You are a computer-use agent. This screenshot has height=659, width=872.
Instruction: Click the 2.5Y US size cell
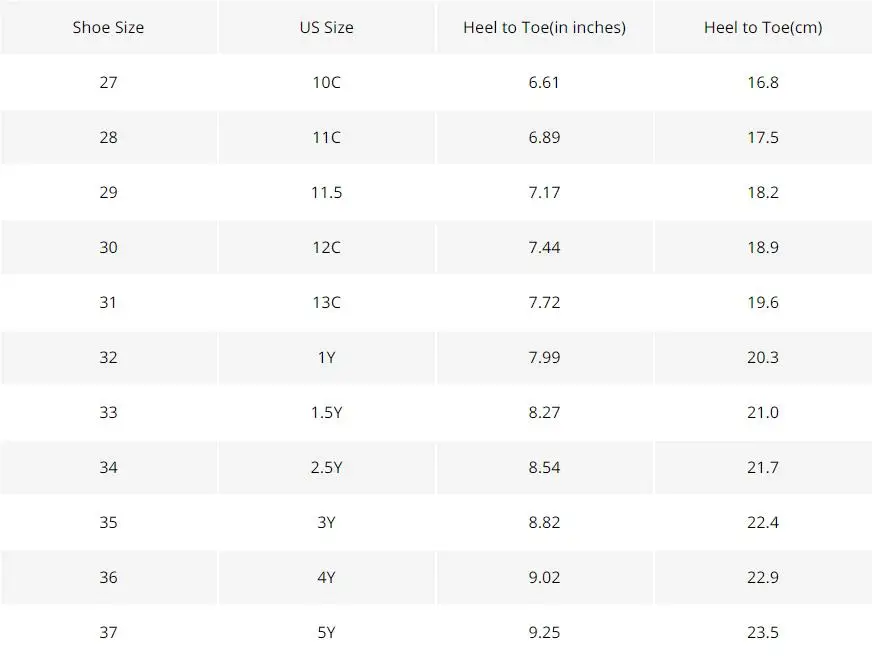coord(326,468)
